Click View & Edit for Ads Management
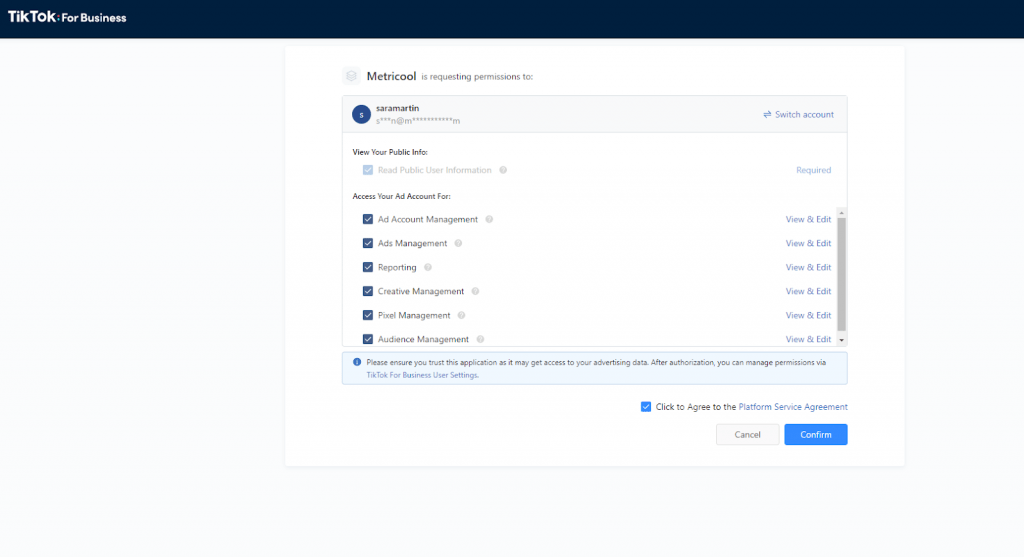This screenshot has height=557, width=1024. coord(808,243)
